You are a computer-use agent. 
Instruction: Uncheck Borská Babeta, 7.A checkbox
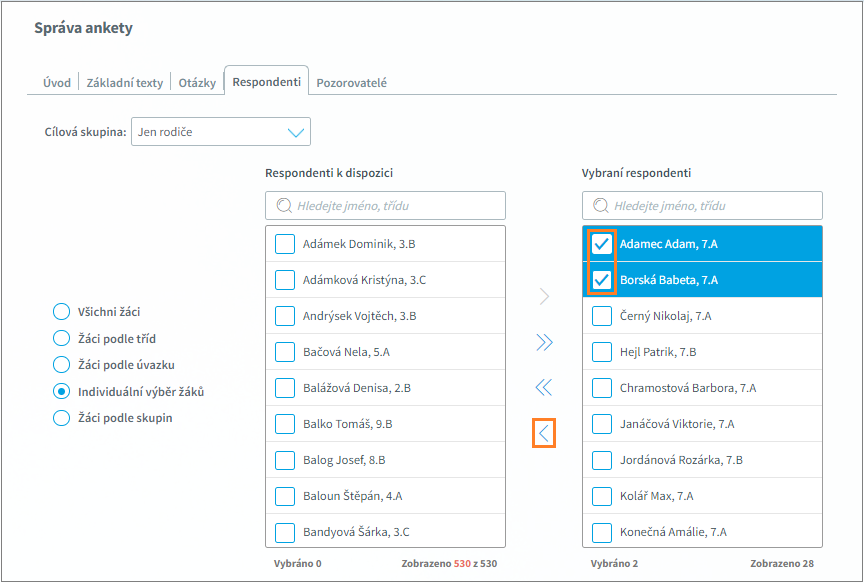coord(602,279)
